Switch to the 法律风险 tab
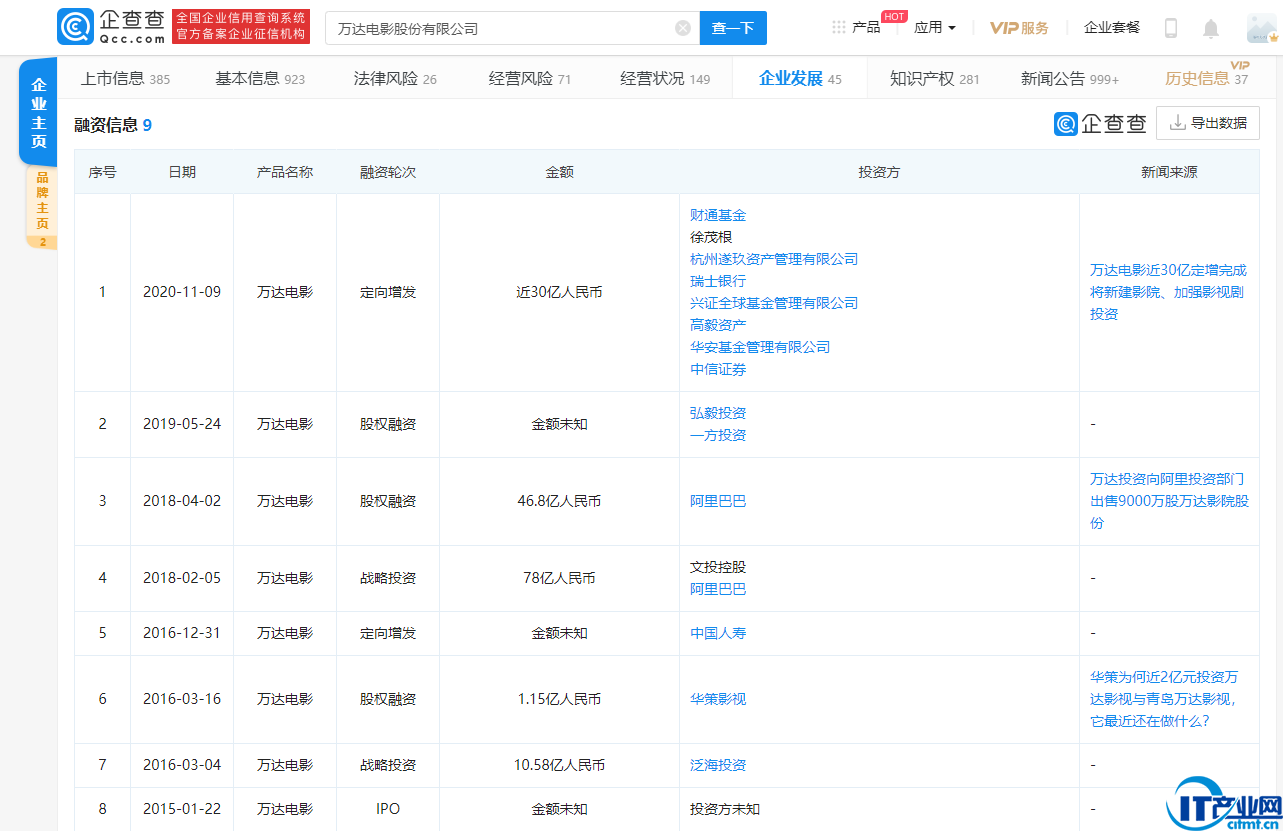1283x831 pixels. coord(395,78)
